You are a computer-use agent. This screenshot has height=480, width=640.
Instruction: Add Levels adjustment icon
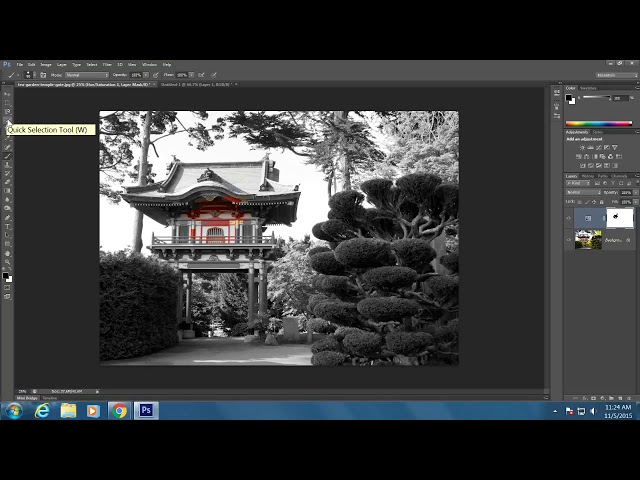[591, 147]
